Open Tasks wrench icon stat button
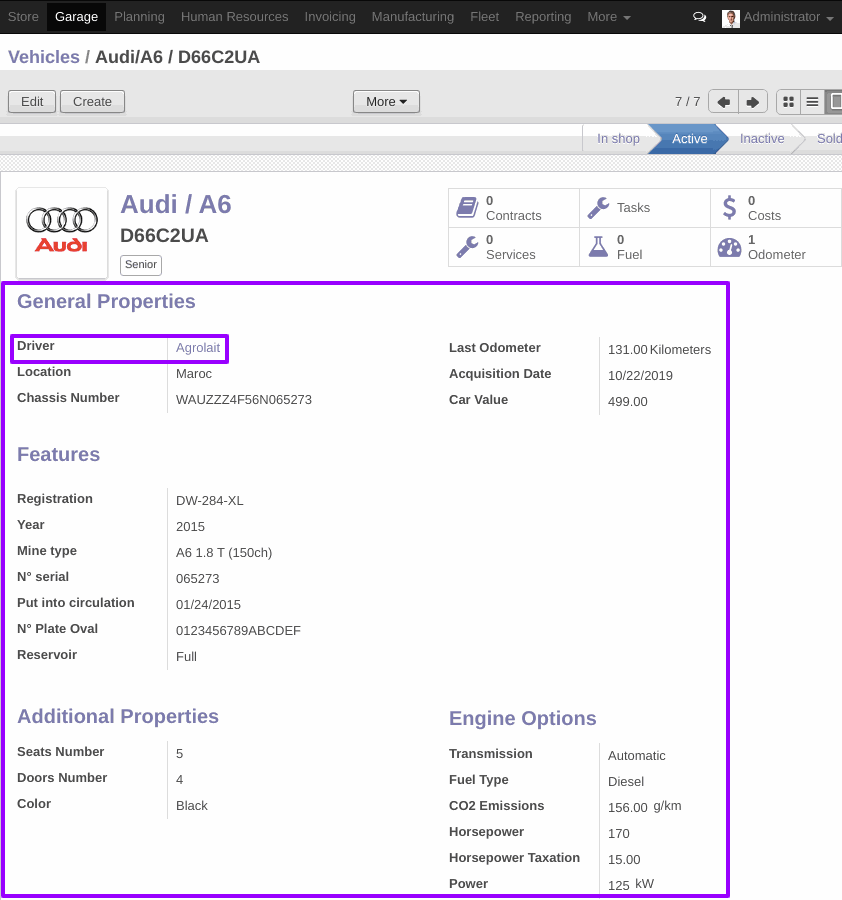This screenshot has width=842, height=900. click(645, 208)
